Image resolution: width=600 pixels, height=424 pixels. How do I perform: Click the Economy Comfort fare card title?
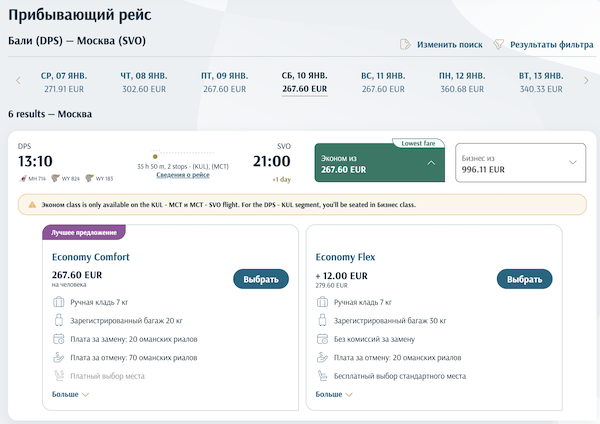91,257
